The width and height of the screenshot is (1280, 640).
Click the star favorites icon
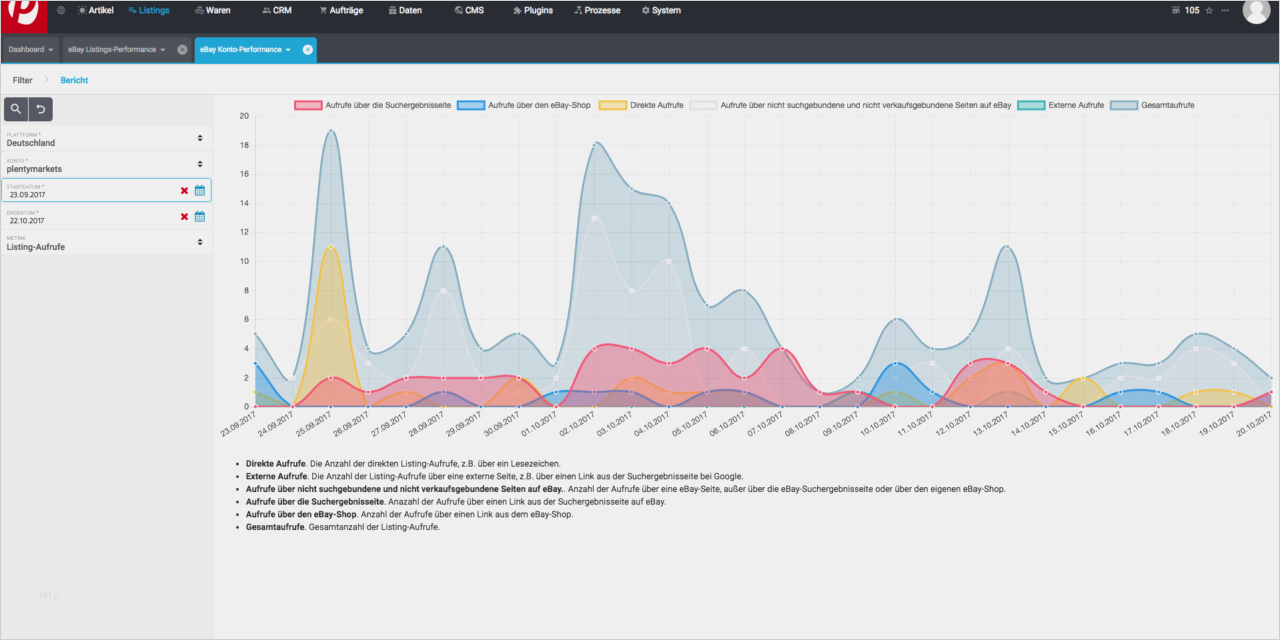click(x=1209, y=10)
